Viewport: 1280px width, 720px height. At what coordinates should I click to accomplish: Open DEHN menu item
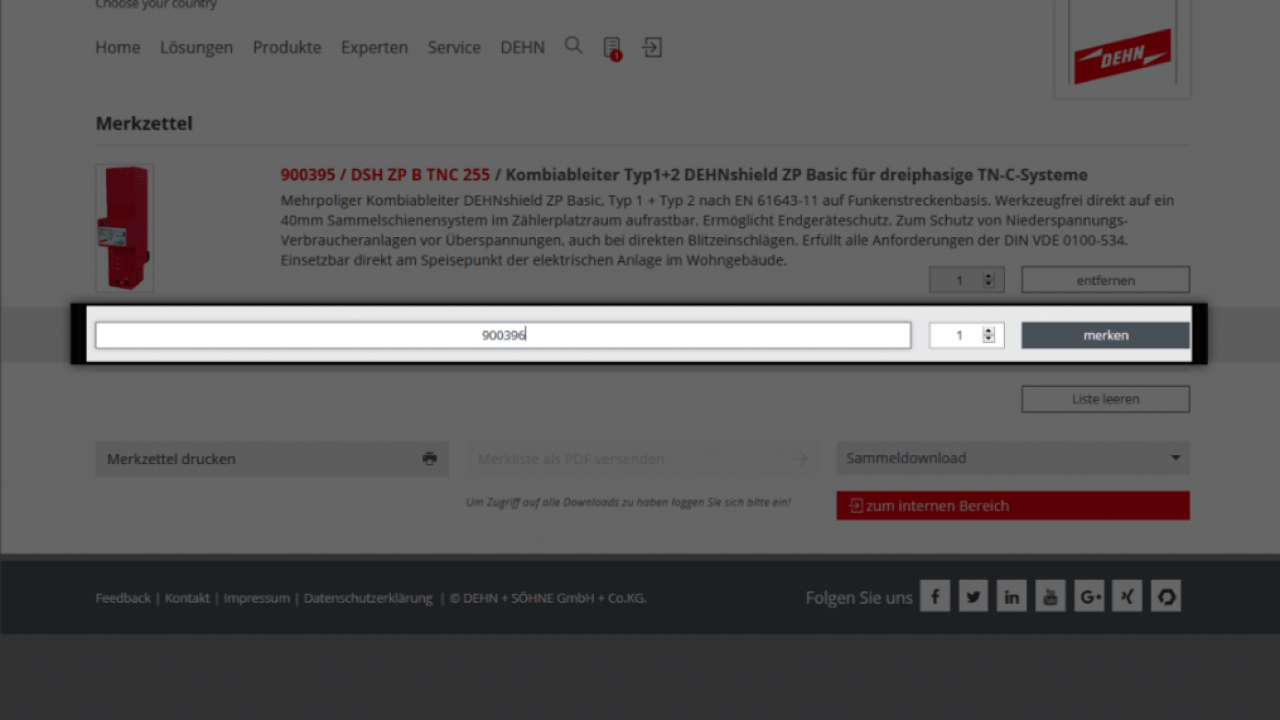tap(522, 47)
